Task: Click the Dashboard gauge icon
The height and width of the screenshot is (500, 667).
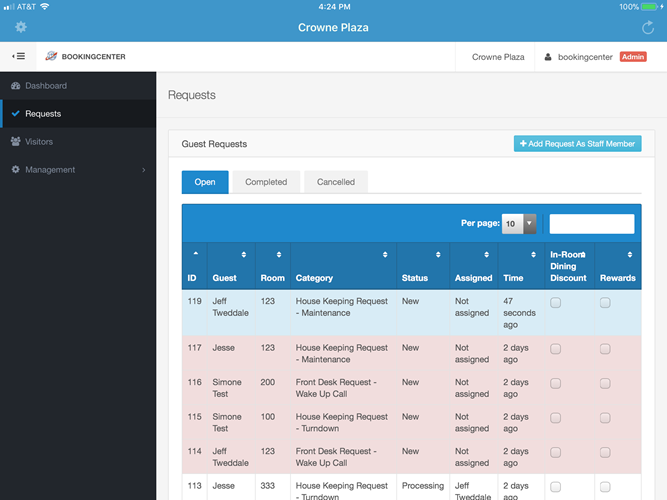Action: [16, 86]
